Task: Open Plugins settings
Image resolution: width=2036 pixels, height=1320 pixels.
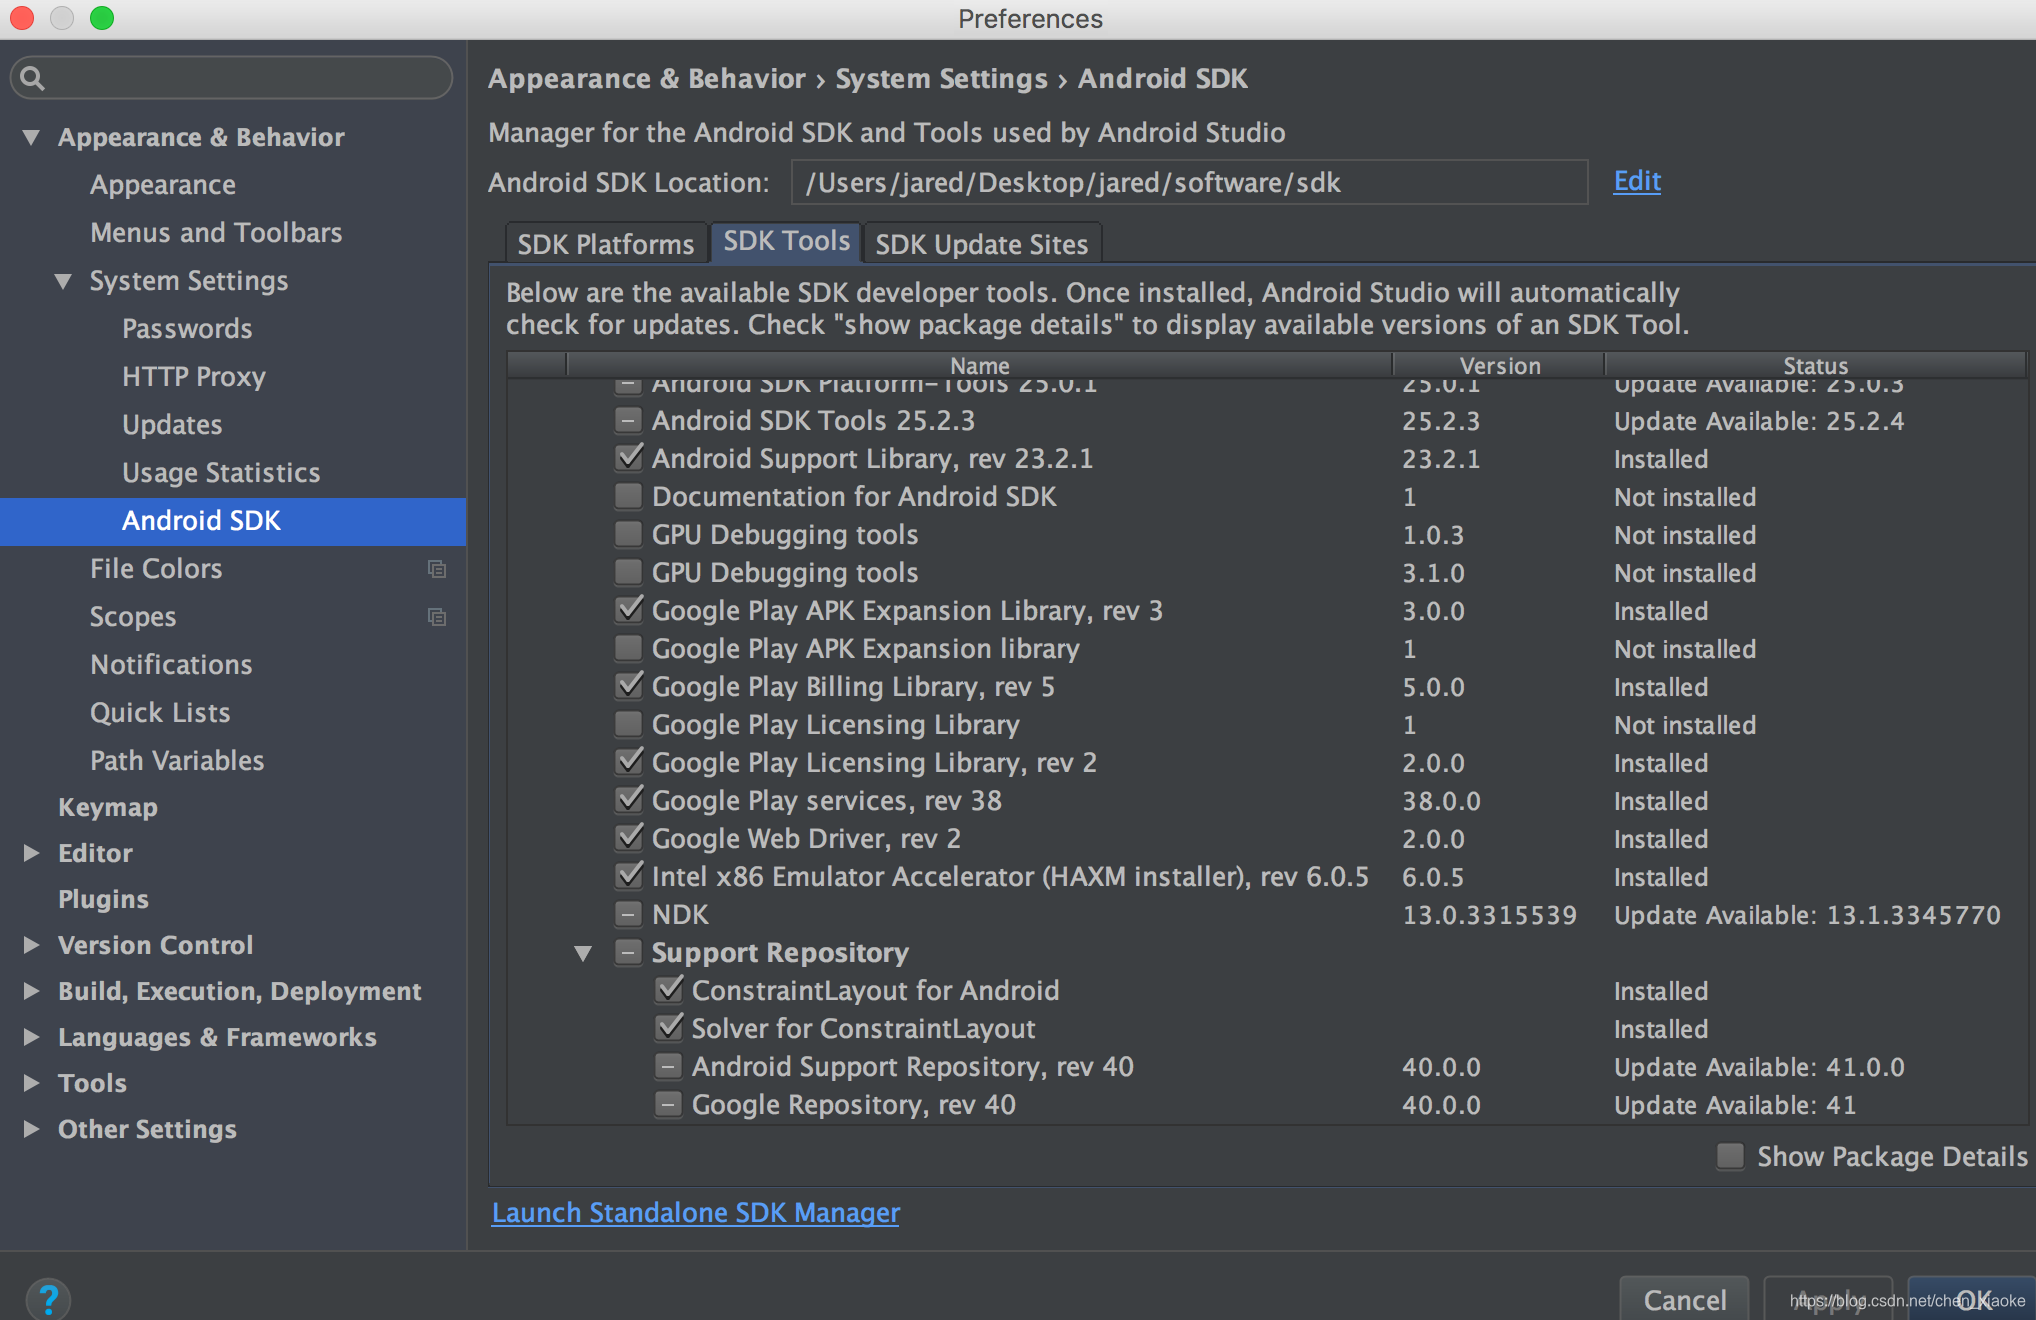Action: click(103, 899)
